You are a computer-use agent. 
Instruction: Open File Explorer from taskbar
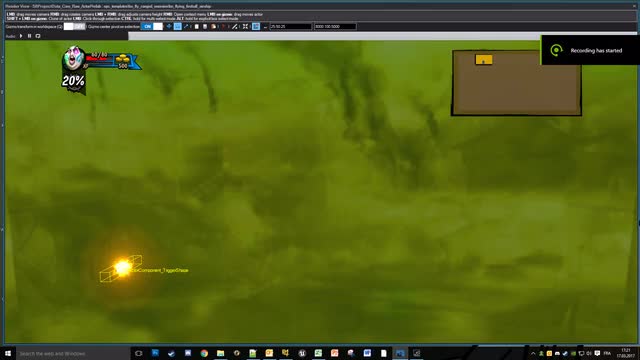pyautogui.click(x=220, y=353)
